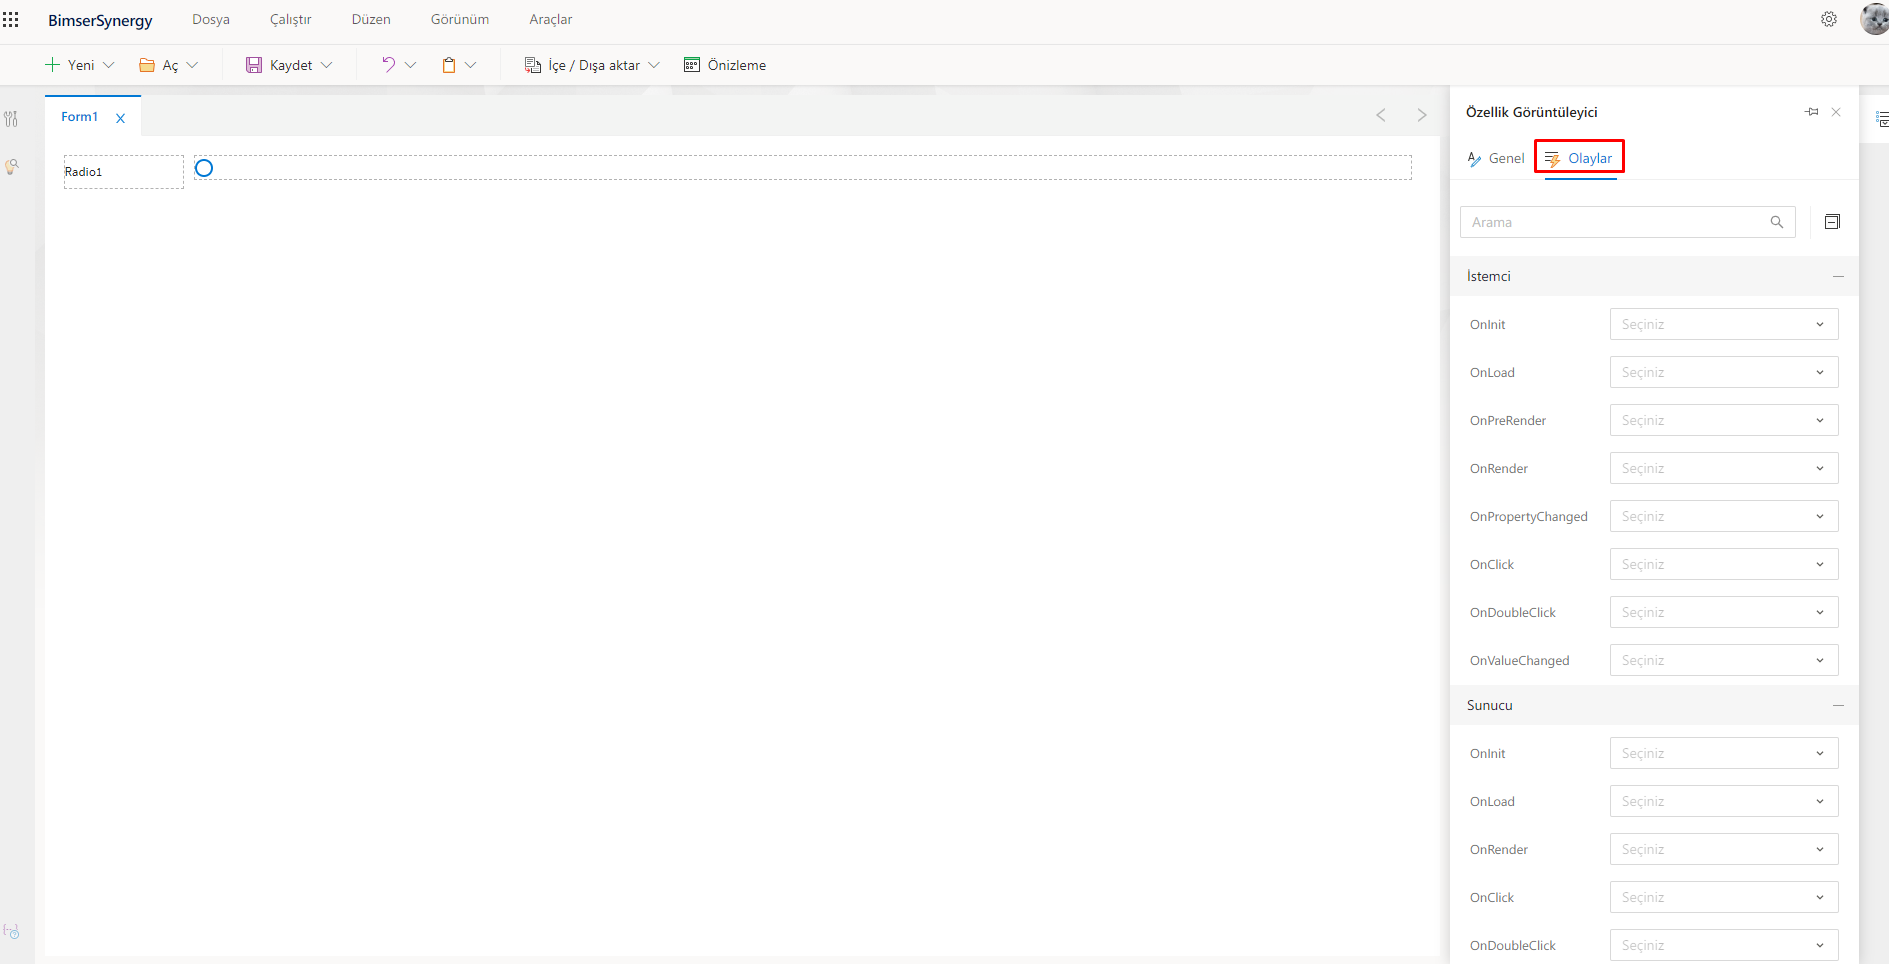The width and height of the screenshot is (1889, 964).
Task: Open the İçe / Dışa aktar chevron
Action: coord(654,65)
